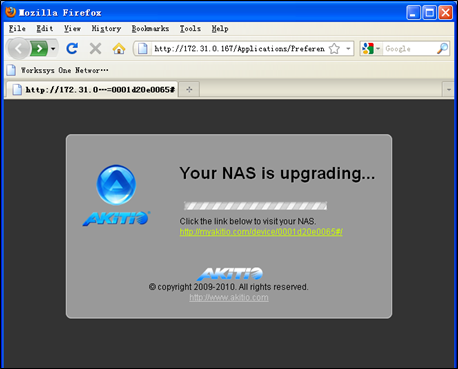The width and height of the screenshot is (458, 369).
Task: Open the File menu
Action: click(x=17, y=29)
